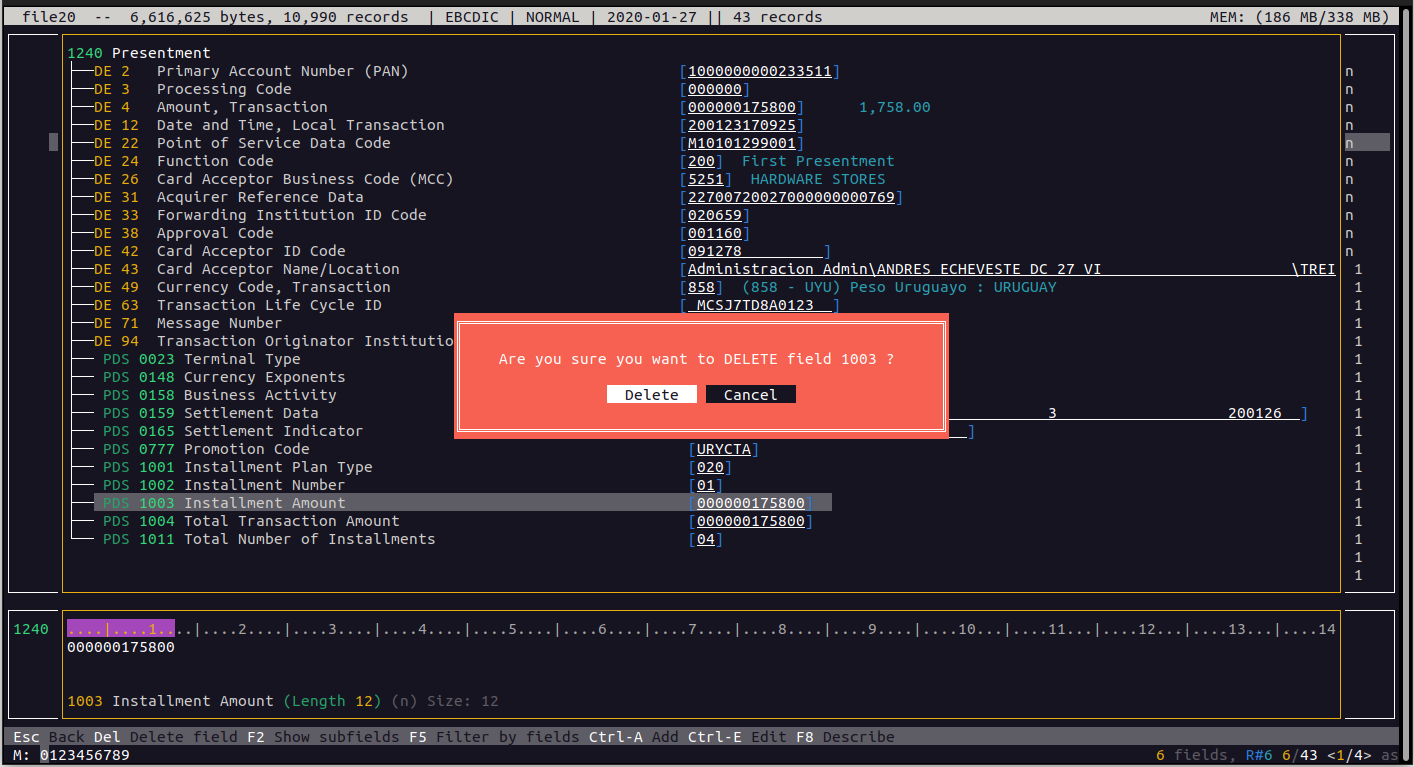Click the MCC value 5251 field
1414x767 pixels.
[706, 179]
